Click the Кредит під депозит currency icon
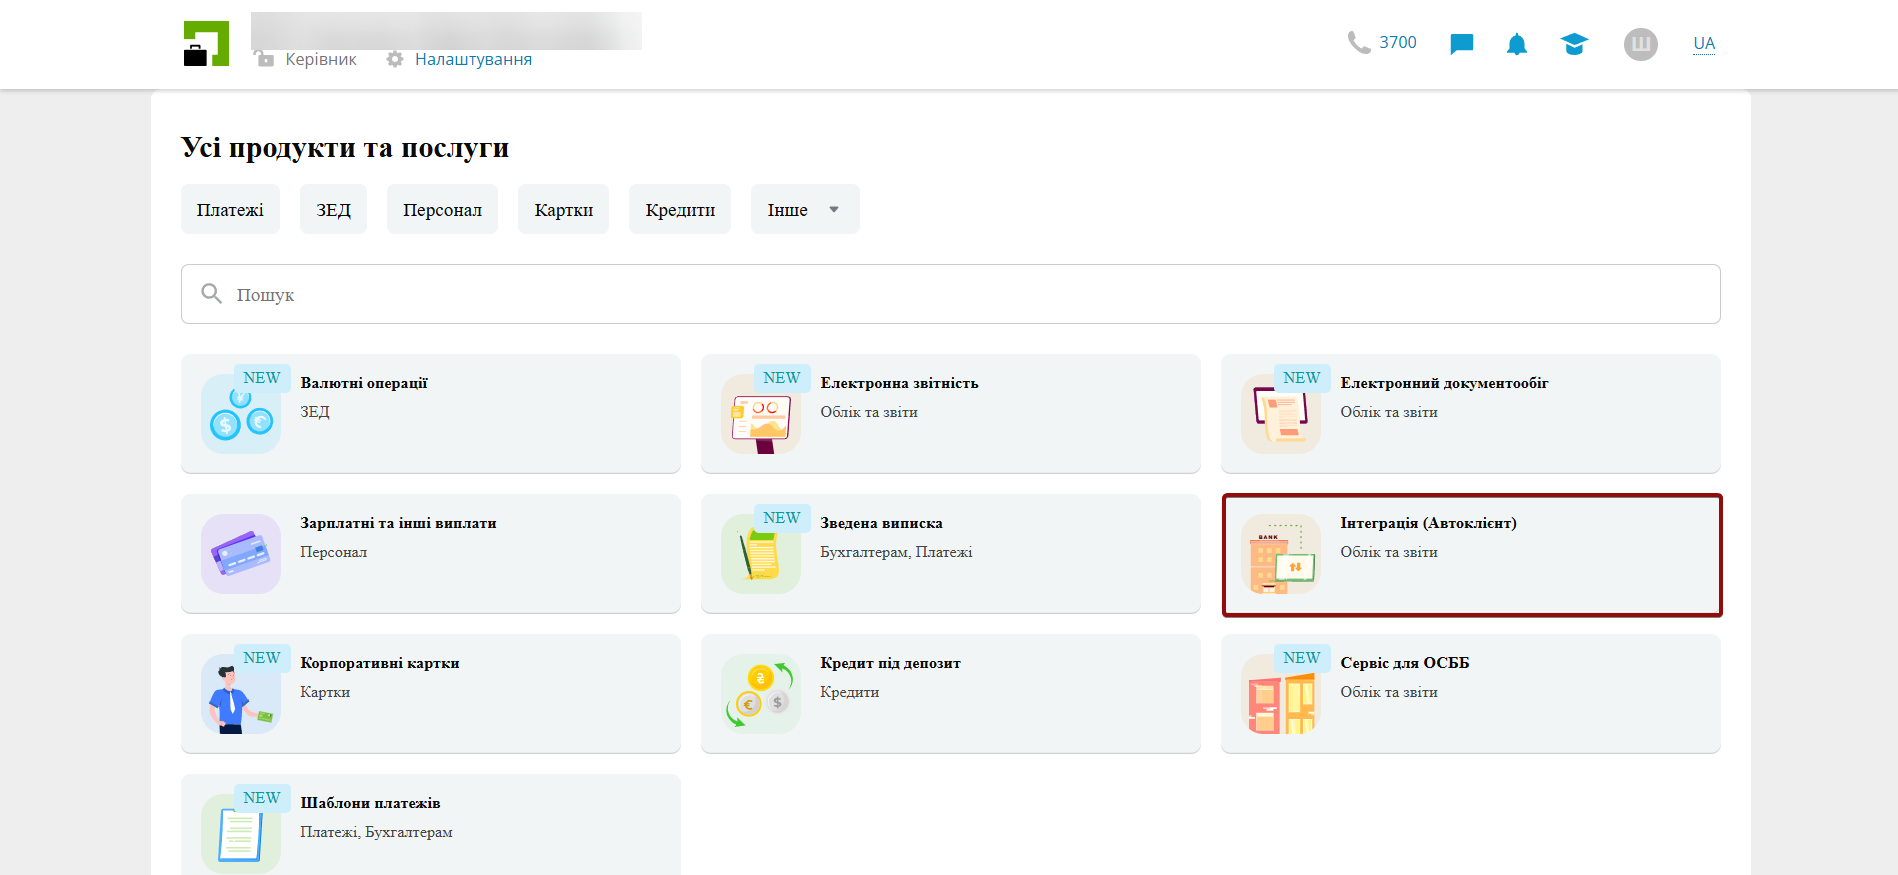This screenshot has height=875, width=1898. click(761, 694)
